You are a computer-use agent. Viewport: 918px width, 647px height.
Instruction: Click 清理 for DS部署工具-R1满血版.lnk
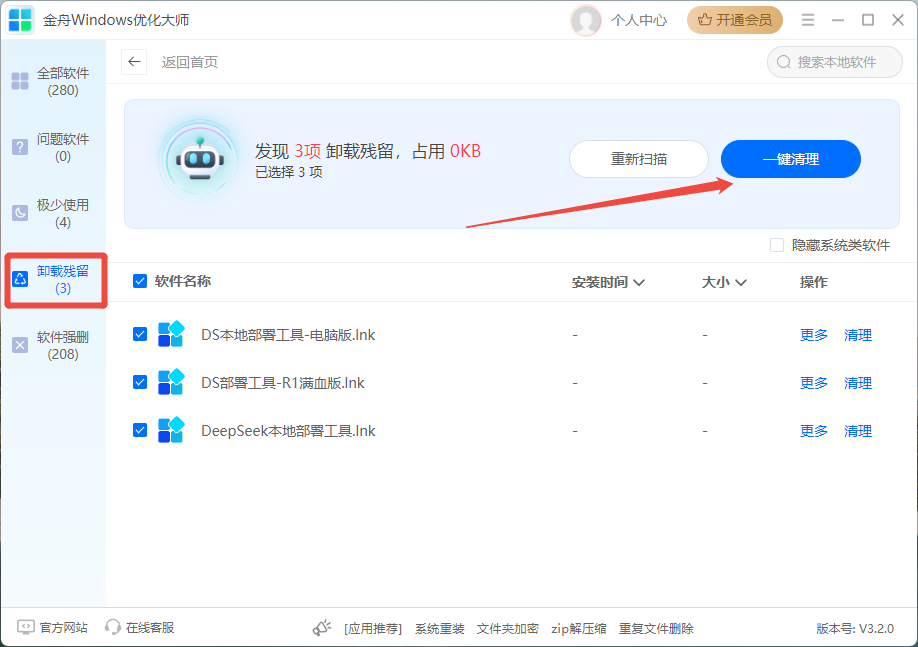point(858,383)
